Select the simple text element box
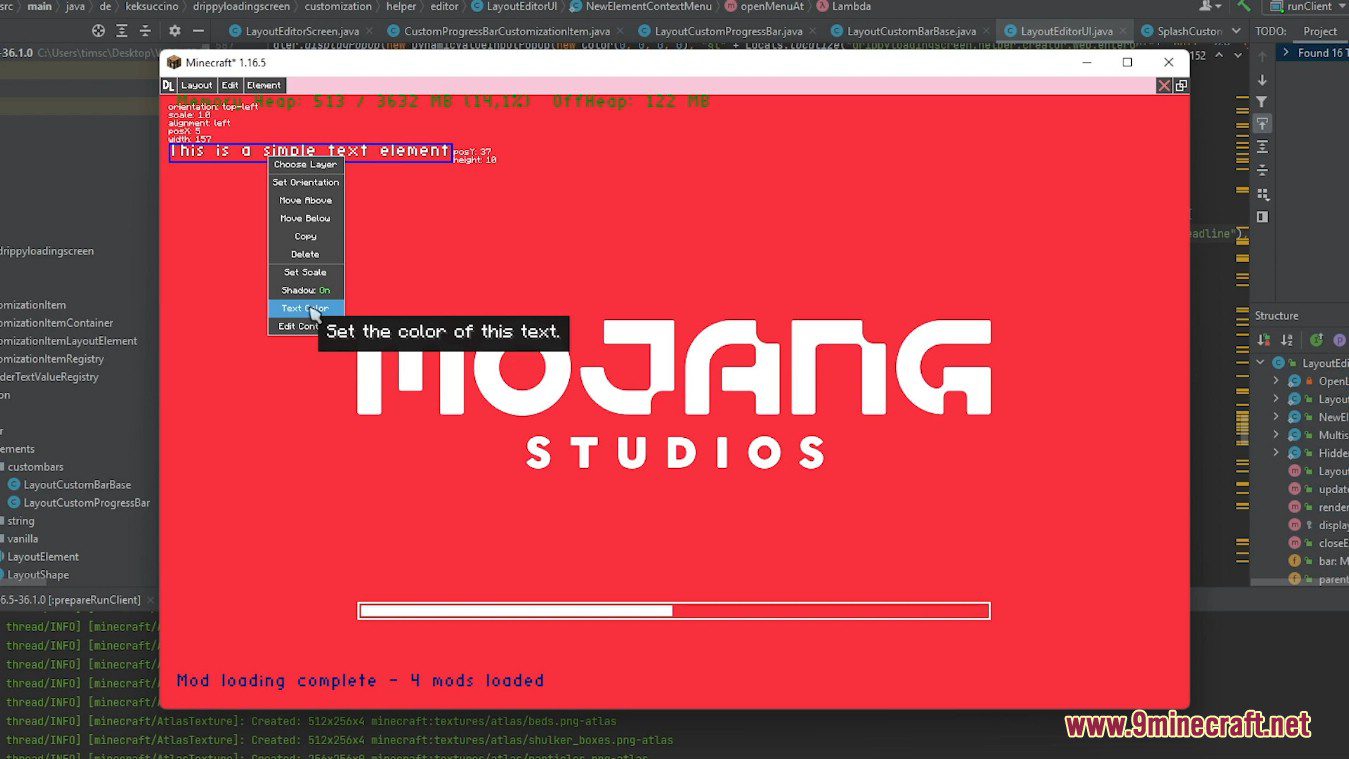 tap(310, 151)
